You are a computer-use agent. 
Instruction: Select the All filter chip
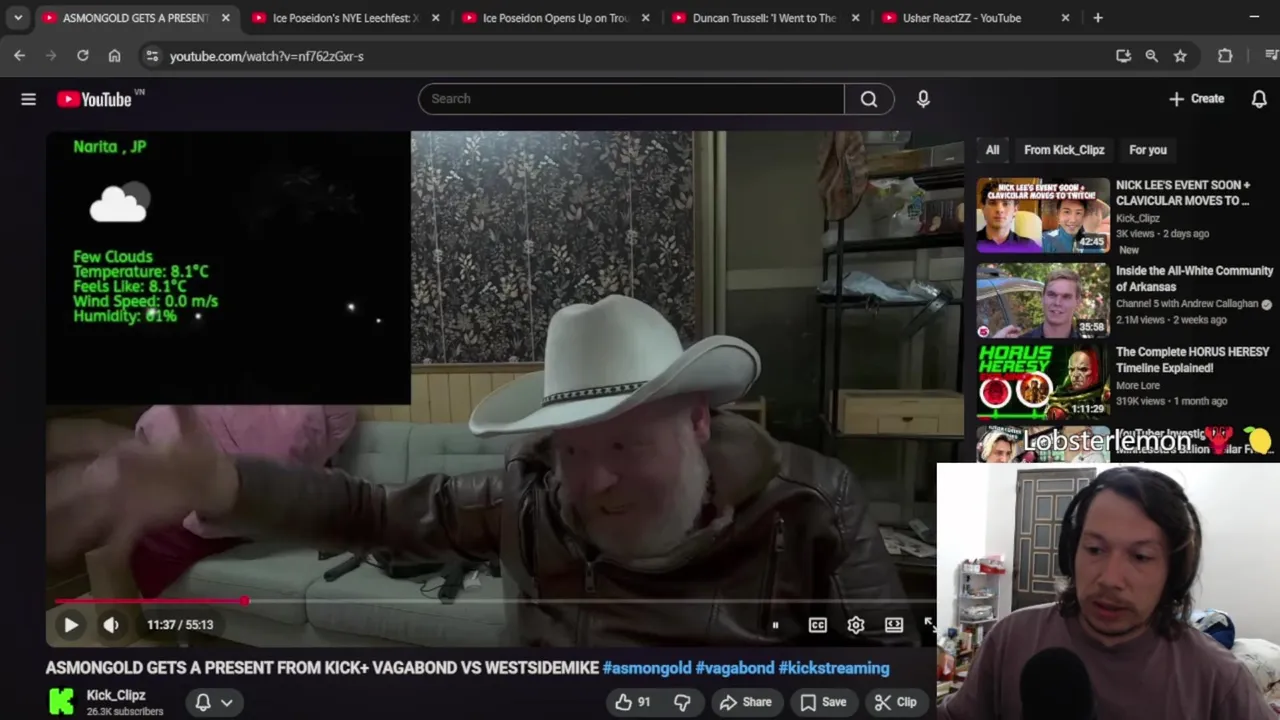click(x=992, y=150)
